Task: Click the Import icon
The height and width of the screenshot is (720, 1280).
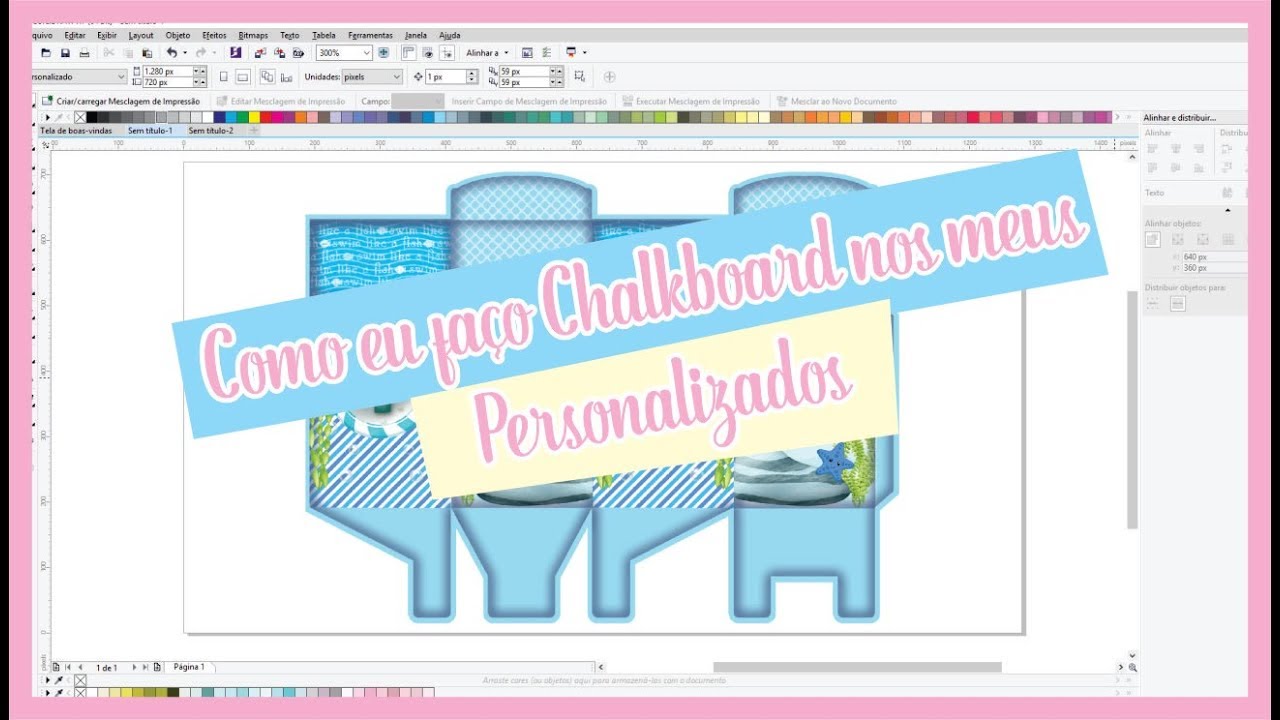Action: tap(260, 53)
